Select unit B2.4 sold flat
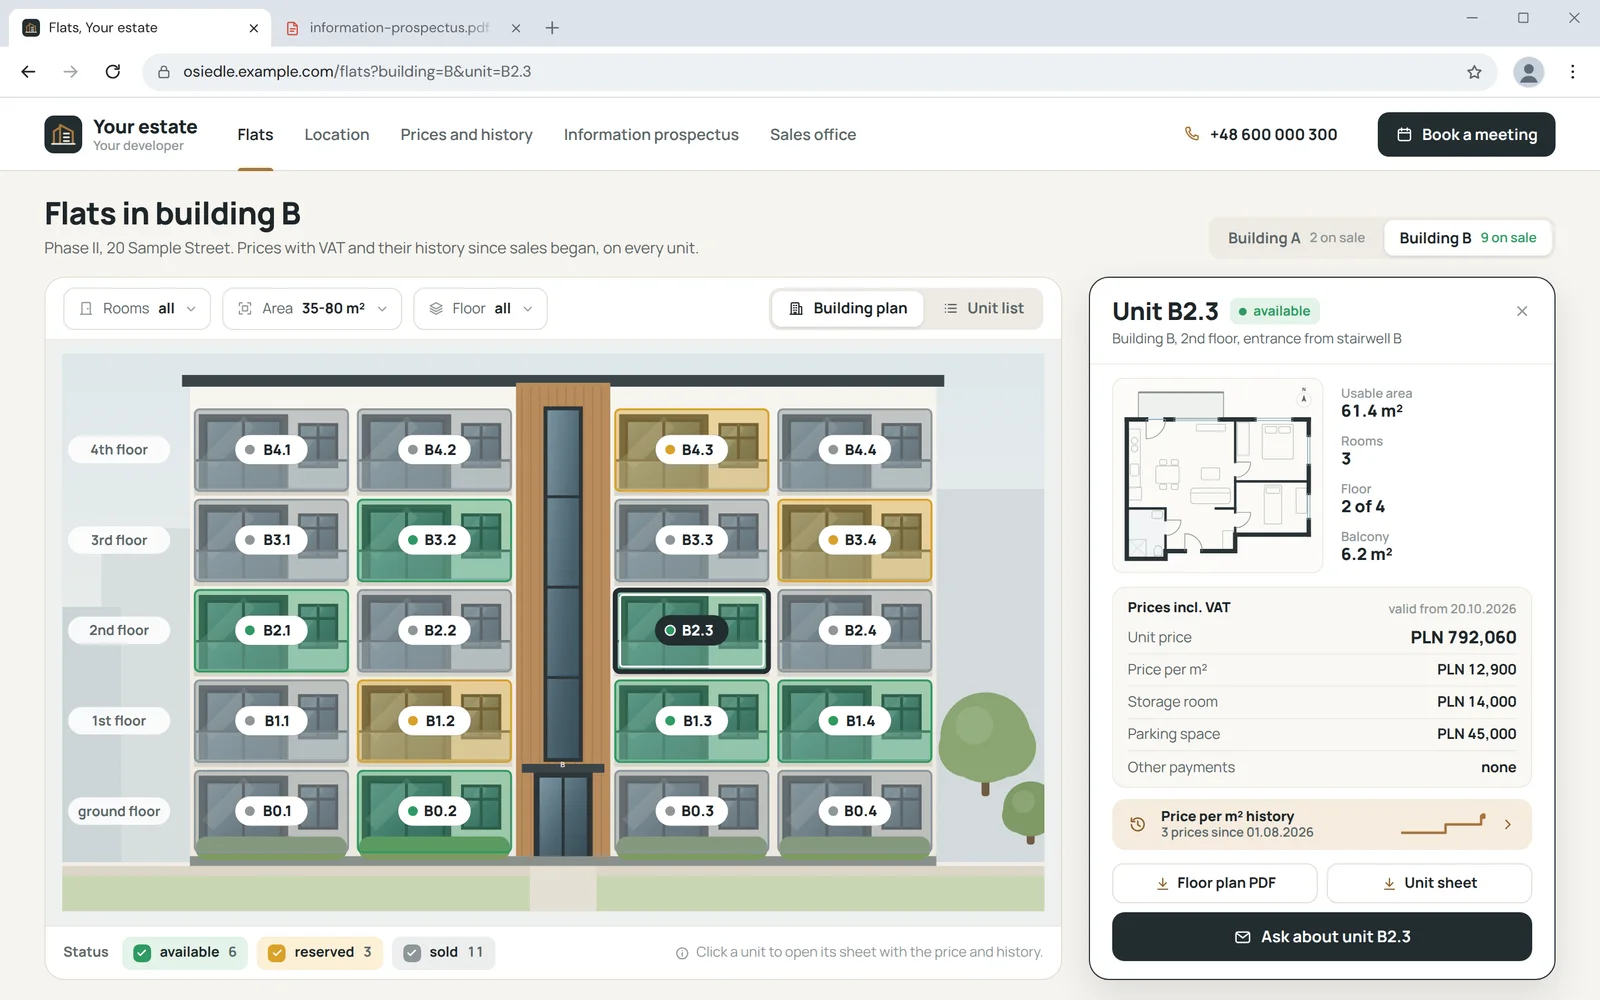The height and width of the screenshot is (1000, 1600). pos(854,630)
